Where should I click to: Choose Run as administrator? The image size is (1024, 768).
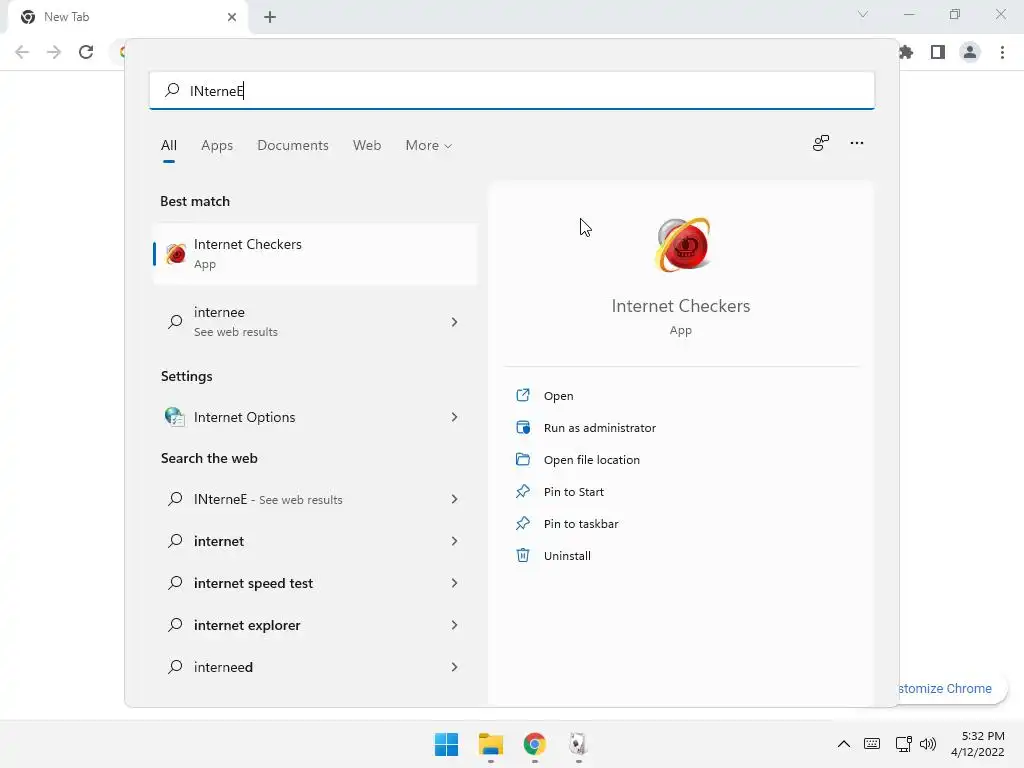tap(600, 428)
